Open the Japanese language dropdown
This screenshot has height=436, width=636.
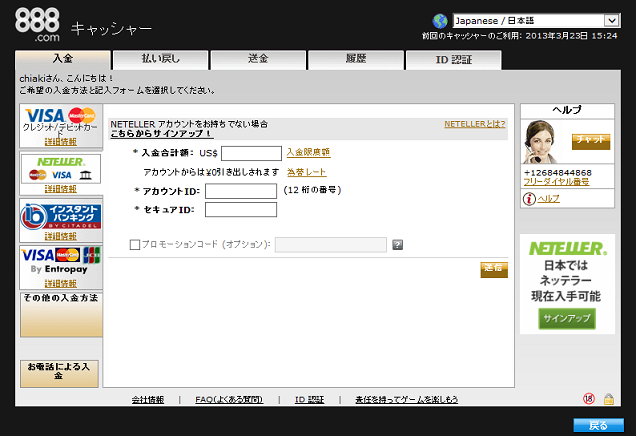pos(535,20)
